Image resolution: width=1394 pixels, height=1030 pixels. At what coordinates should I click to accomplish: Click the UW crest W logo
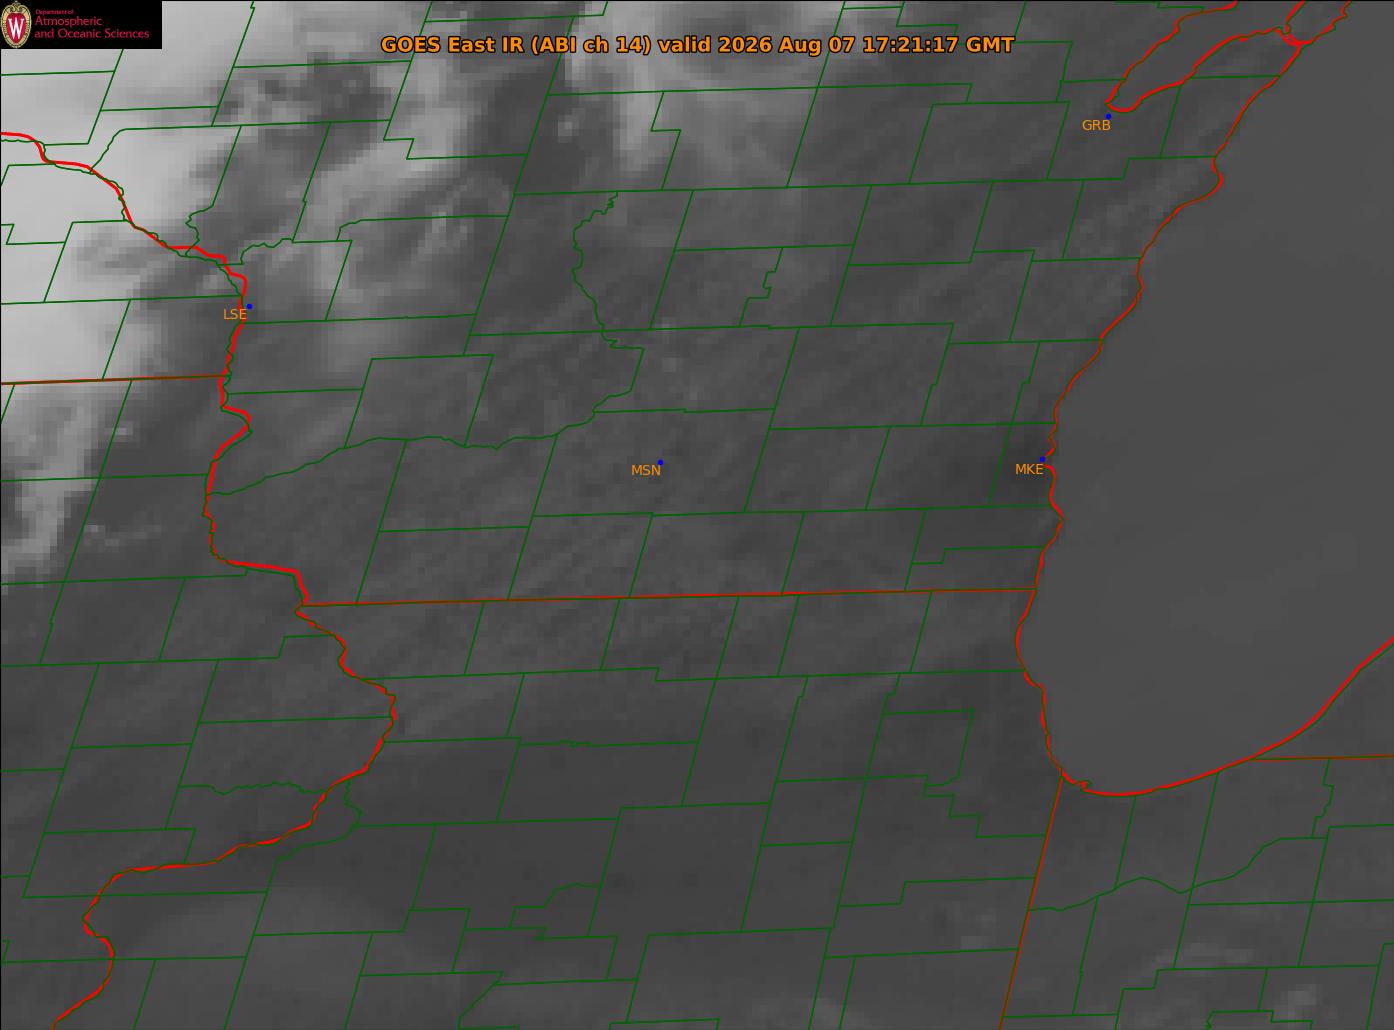tap(17, 24)
